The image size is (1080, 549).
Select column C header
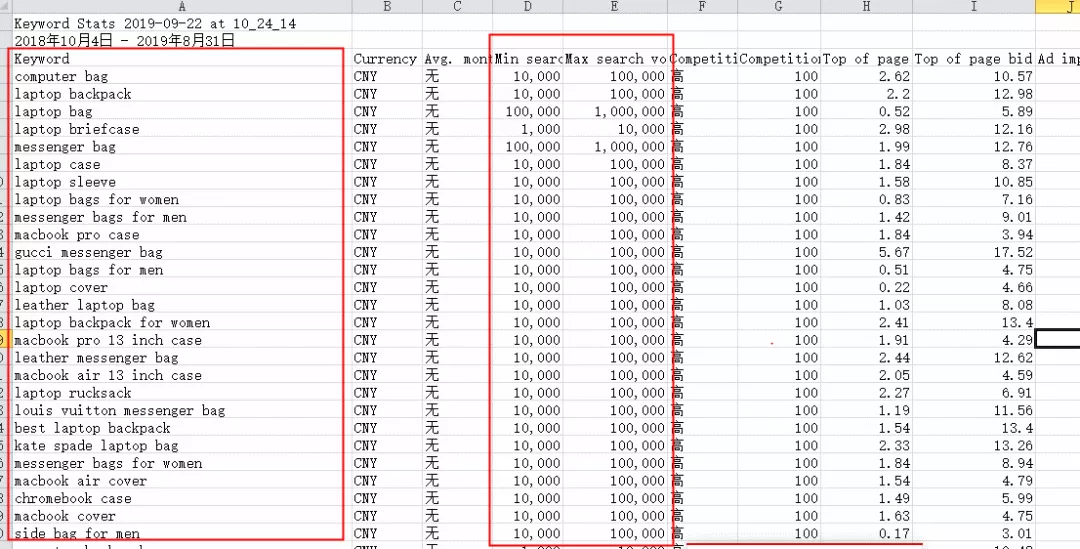coord(457,6)
